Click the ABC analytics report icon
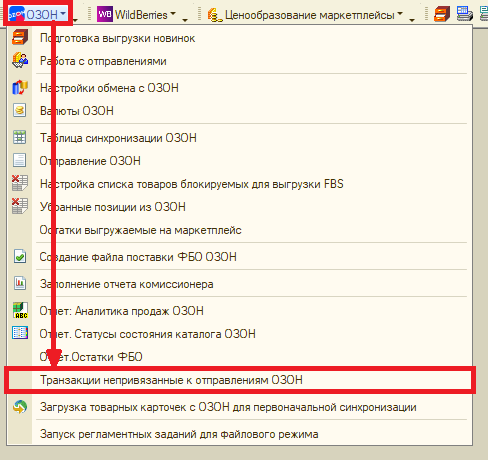The width and height of the screenshot is (488, 460). tap(20, 311)
